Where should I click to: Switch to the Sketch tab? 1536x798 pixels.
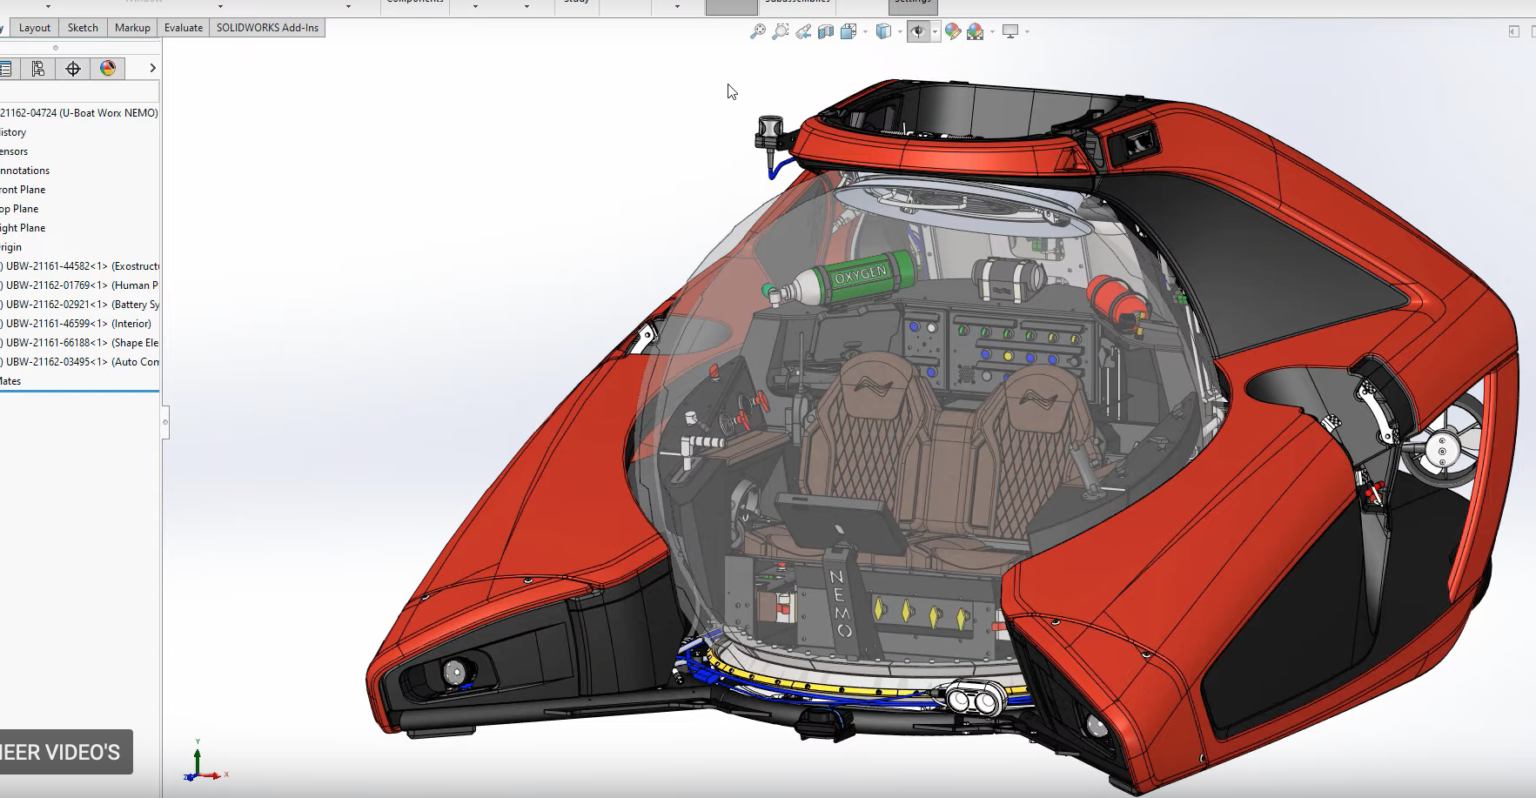[x=82, y=27]
